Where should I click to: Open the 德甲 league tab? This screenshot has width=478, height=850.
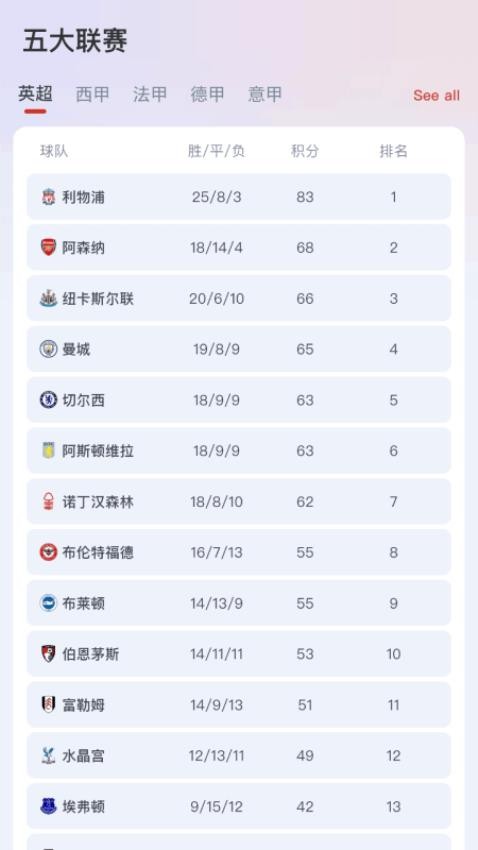tap(207, 94)
